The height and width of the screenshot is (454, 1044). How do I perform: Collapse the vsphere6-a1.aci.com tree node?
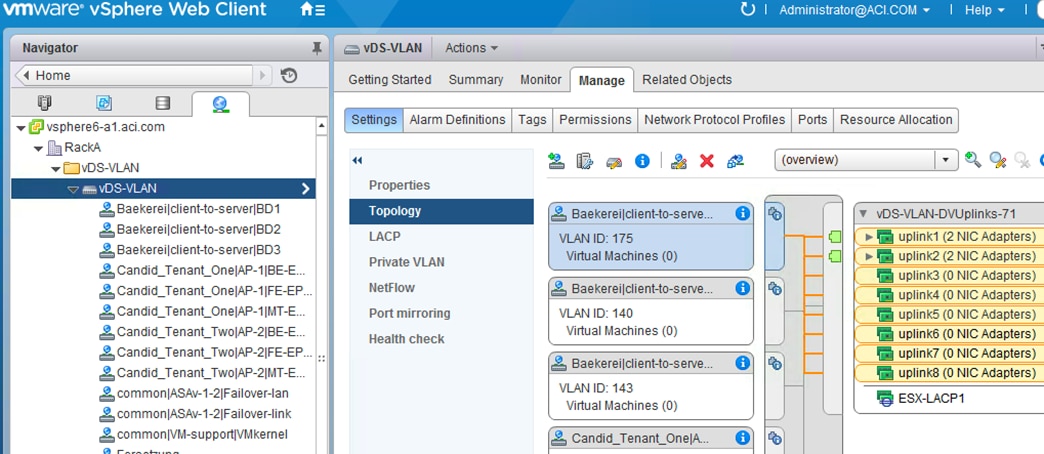coord(21,128)
